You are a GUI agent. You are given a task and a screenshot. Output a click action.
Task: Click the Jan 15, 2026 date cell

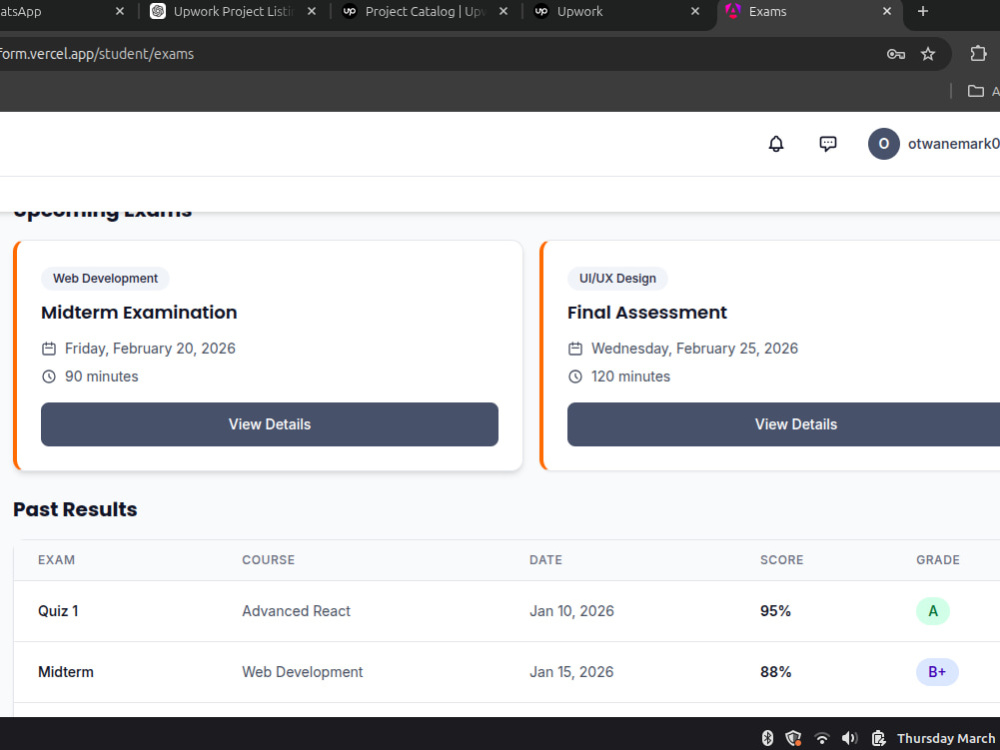point(571,672)
